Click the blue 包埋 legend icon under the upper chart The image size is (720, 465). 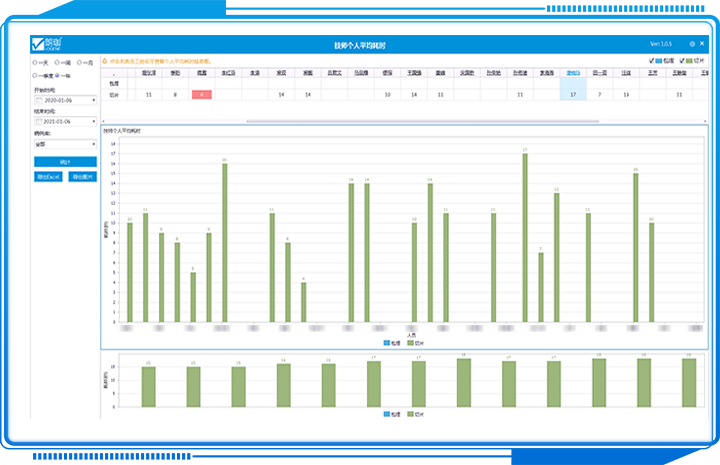pyautogui.click(x=387, y=342)
